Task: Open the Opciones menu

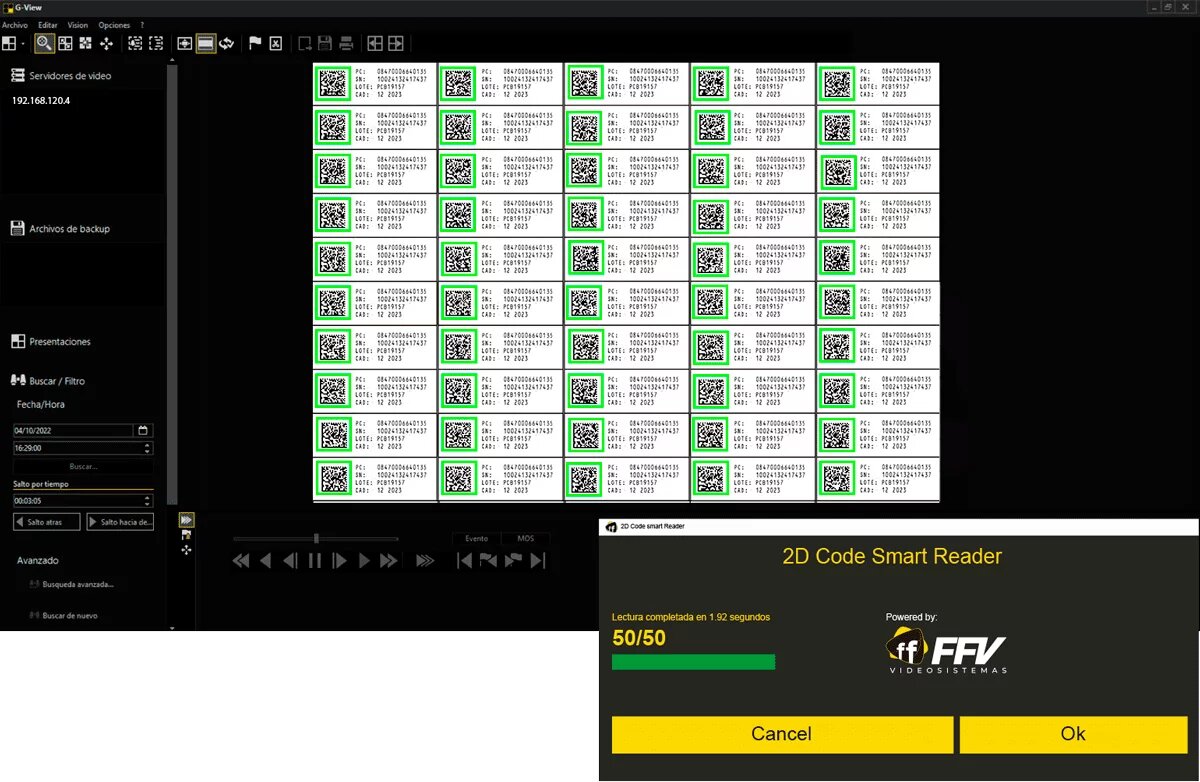Action: click(114, 24)
